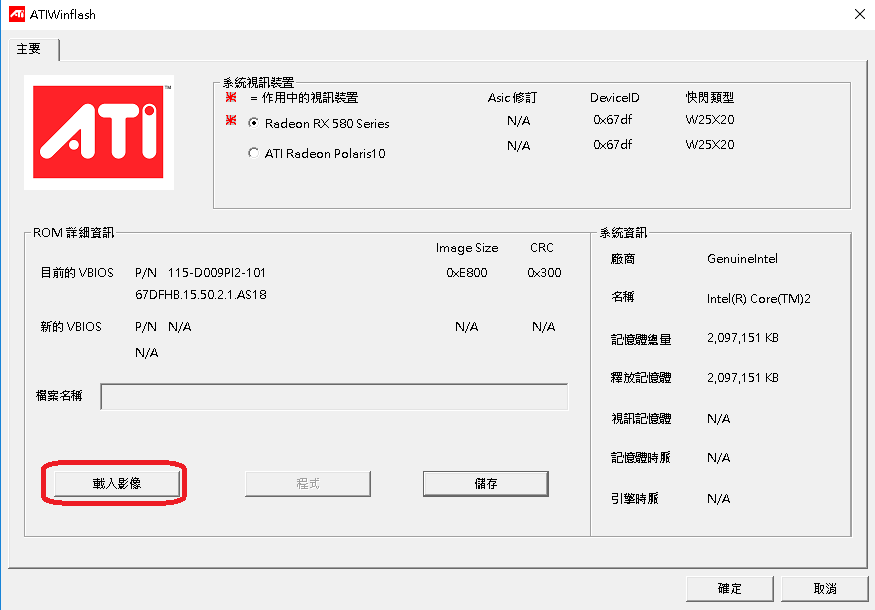Click the Image Size value 0xE800
This screenshot has width=875, height=610.
(467, 273)
